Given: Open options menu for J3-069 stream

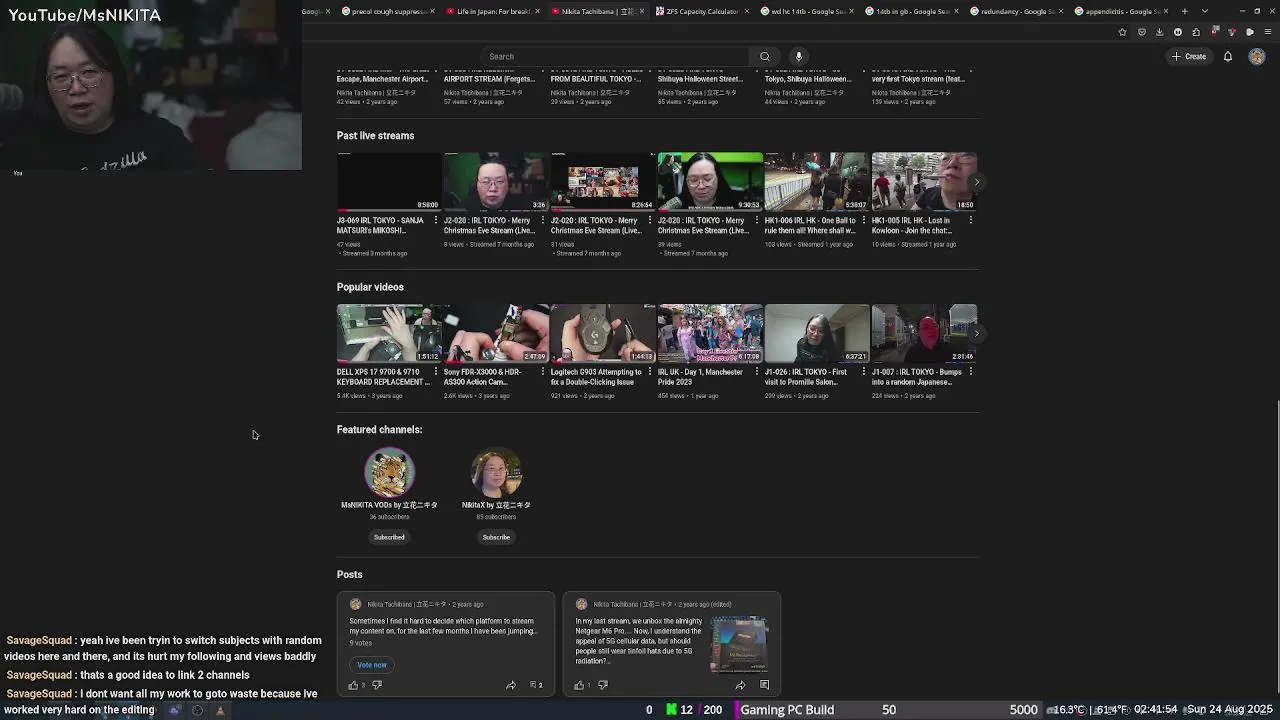Looking at the screenshot, I should tap(436, 220).
